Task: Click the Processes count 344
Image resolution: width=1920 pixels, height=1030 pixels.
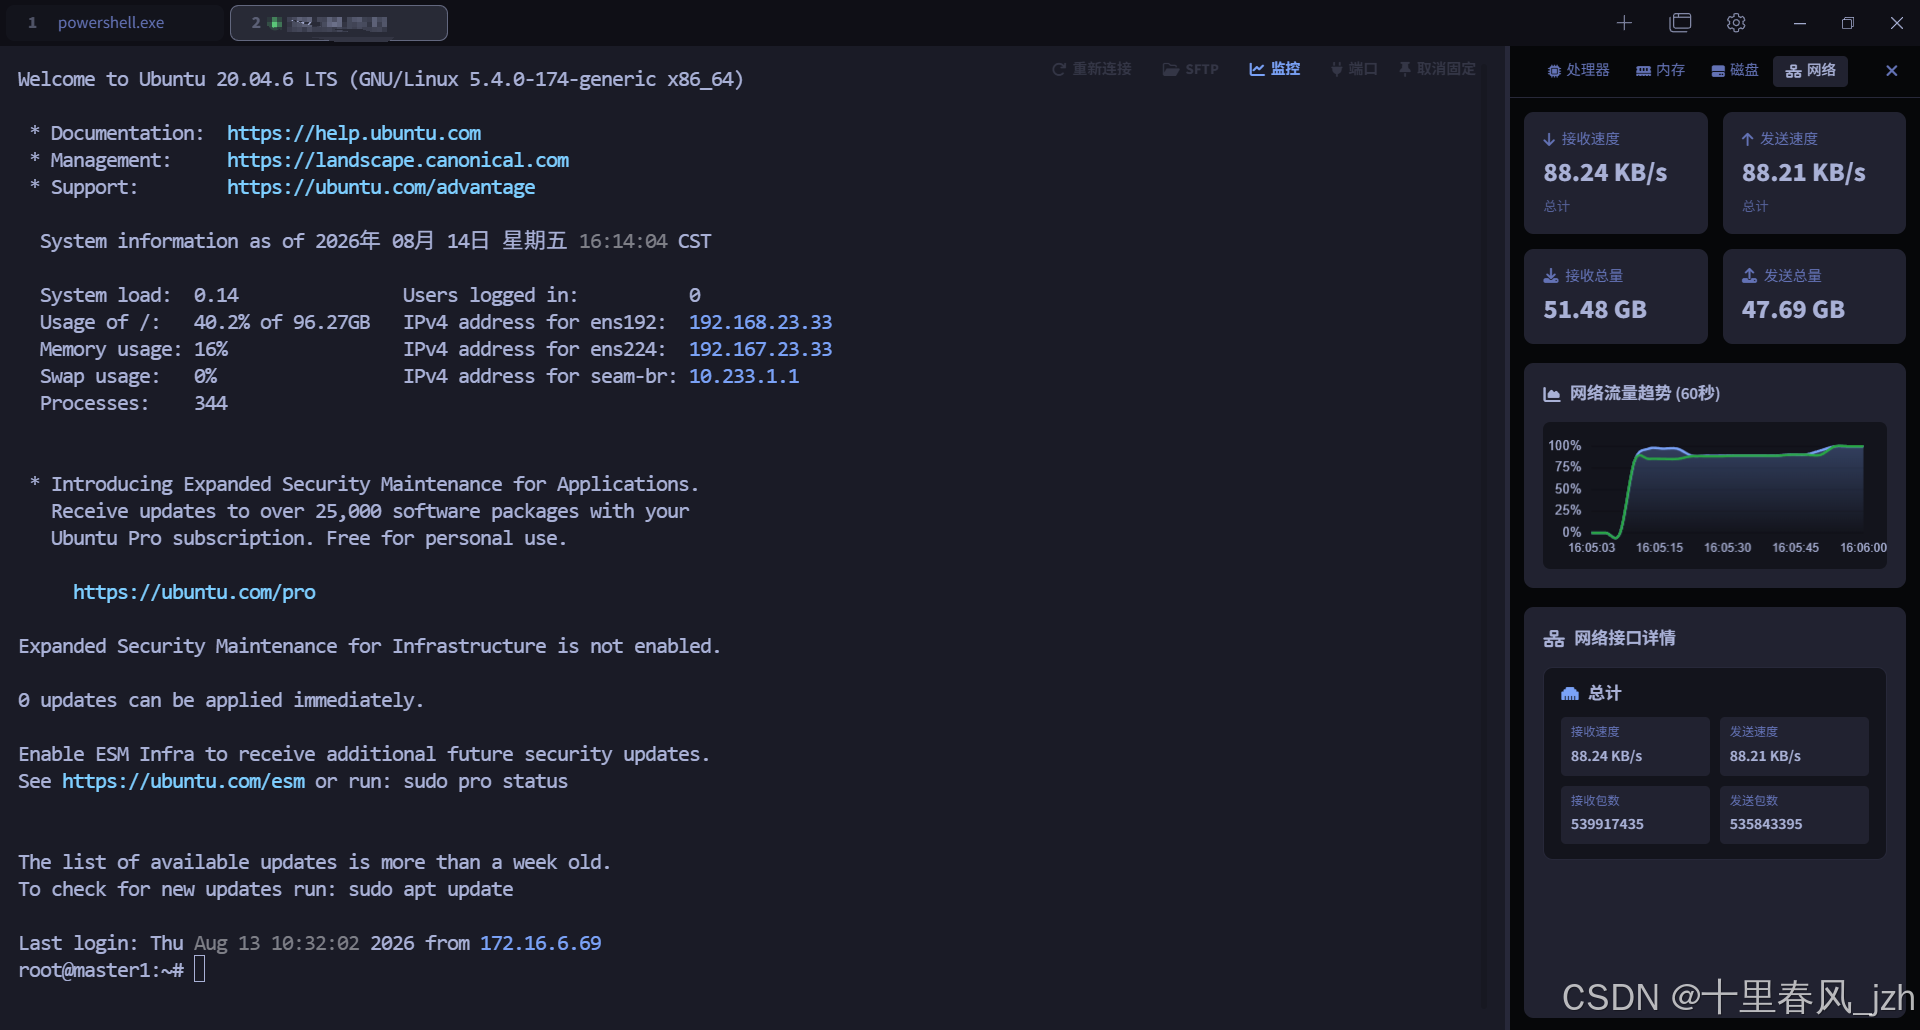Action: pyautogui.click(x=211, y=403)
